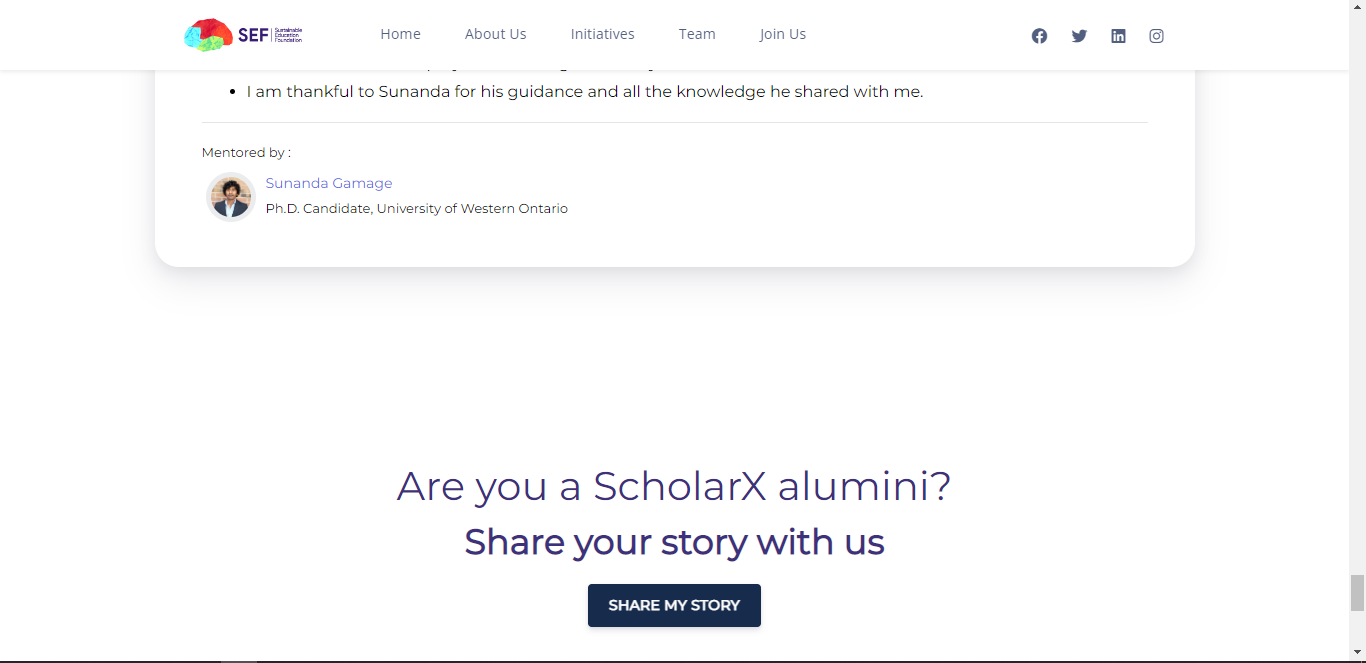
Task: Open the Team page from navigation
Action: point(697,33)
